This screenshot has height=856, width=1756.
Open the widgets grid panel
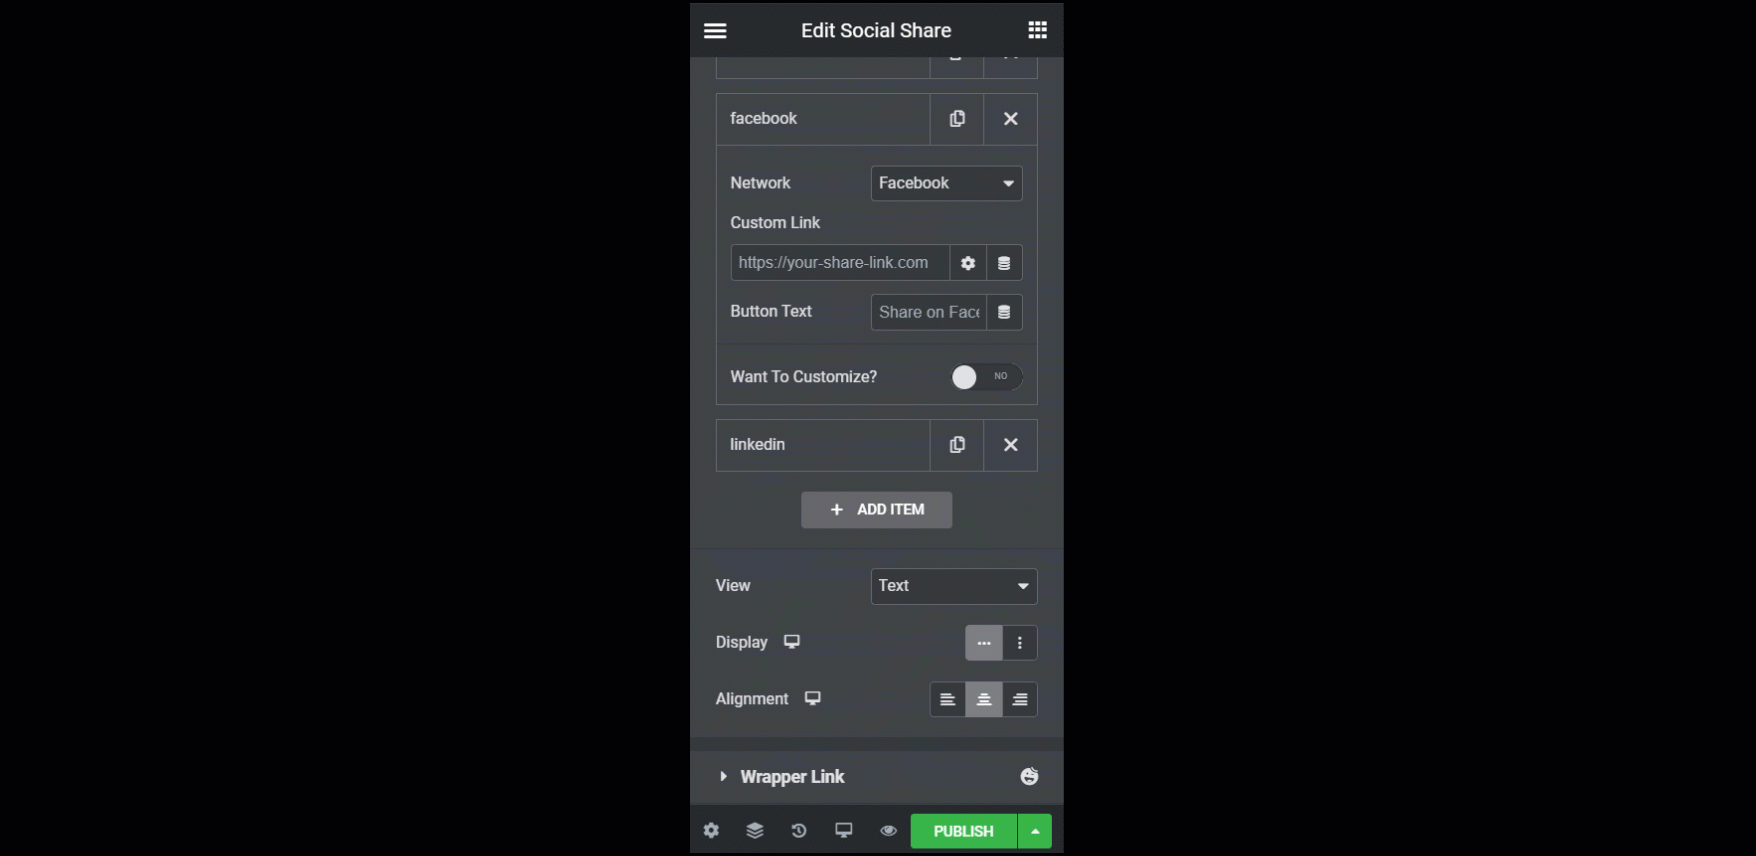pyautogui.click(x=1037, y=30)
